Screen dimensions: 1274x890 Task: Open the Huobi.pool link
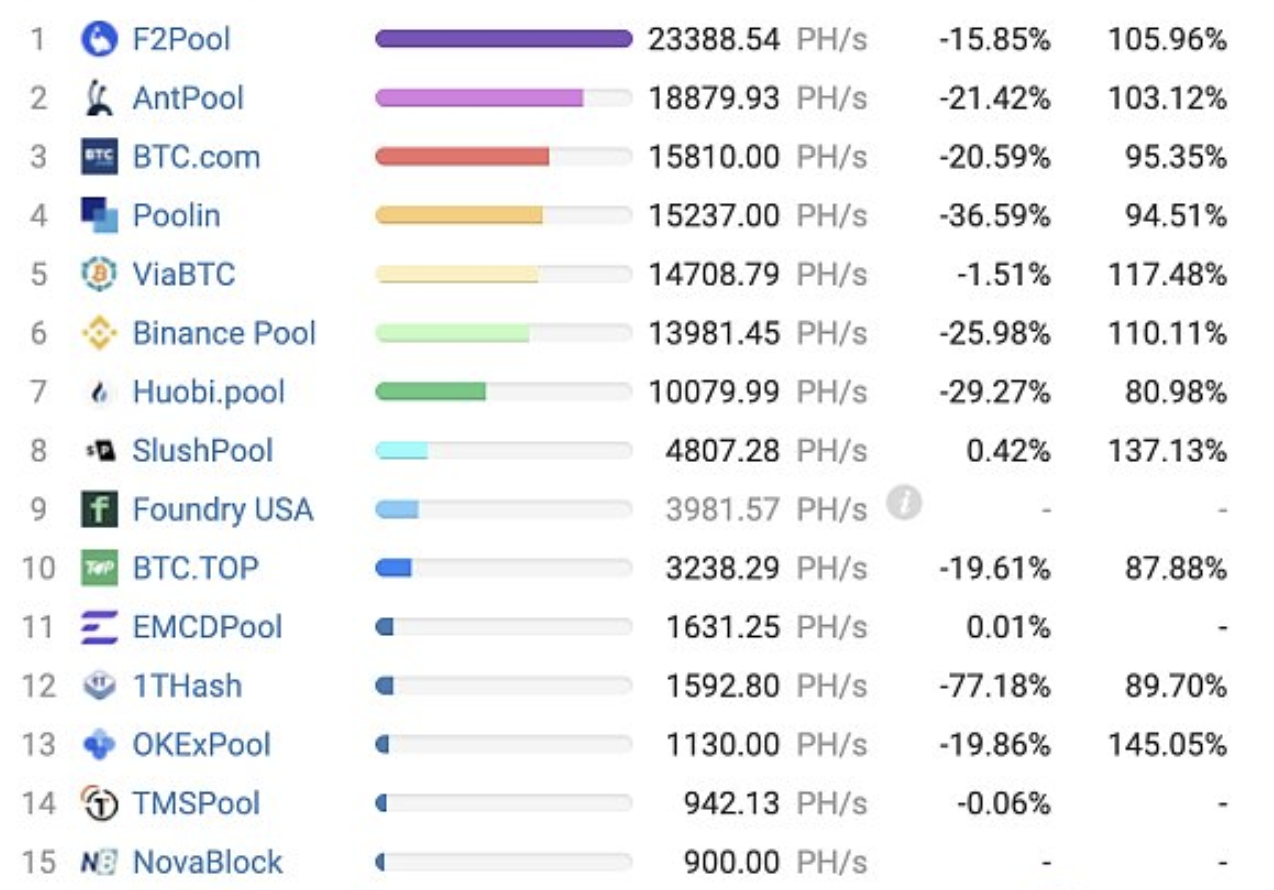(209, 392)
